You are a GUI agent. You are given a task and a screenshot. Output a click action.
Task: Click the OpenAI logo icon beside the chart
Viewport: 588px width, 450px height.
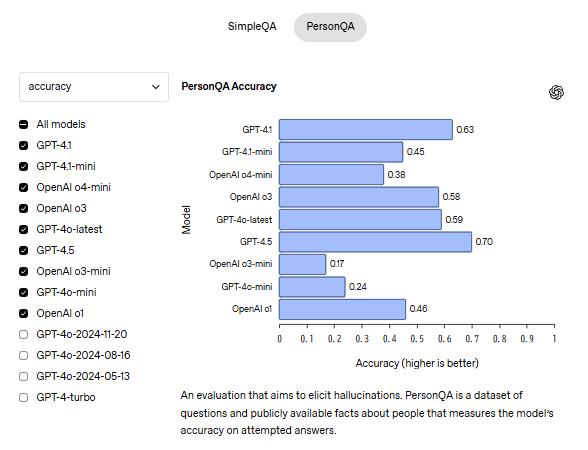click(556, 92)
